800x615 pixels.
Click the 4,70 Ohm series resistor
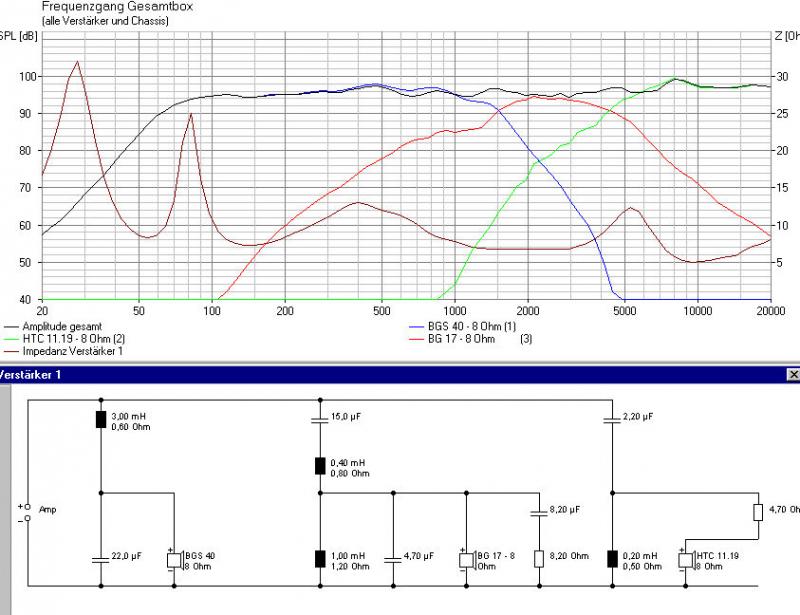(758, 512)
